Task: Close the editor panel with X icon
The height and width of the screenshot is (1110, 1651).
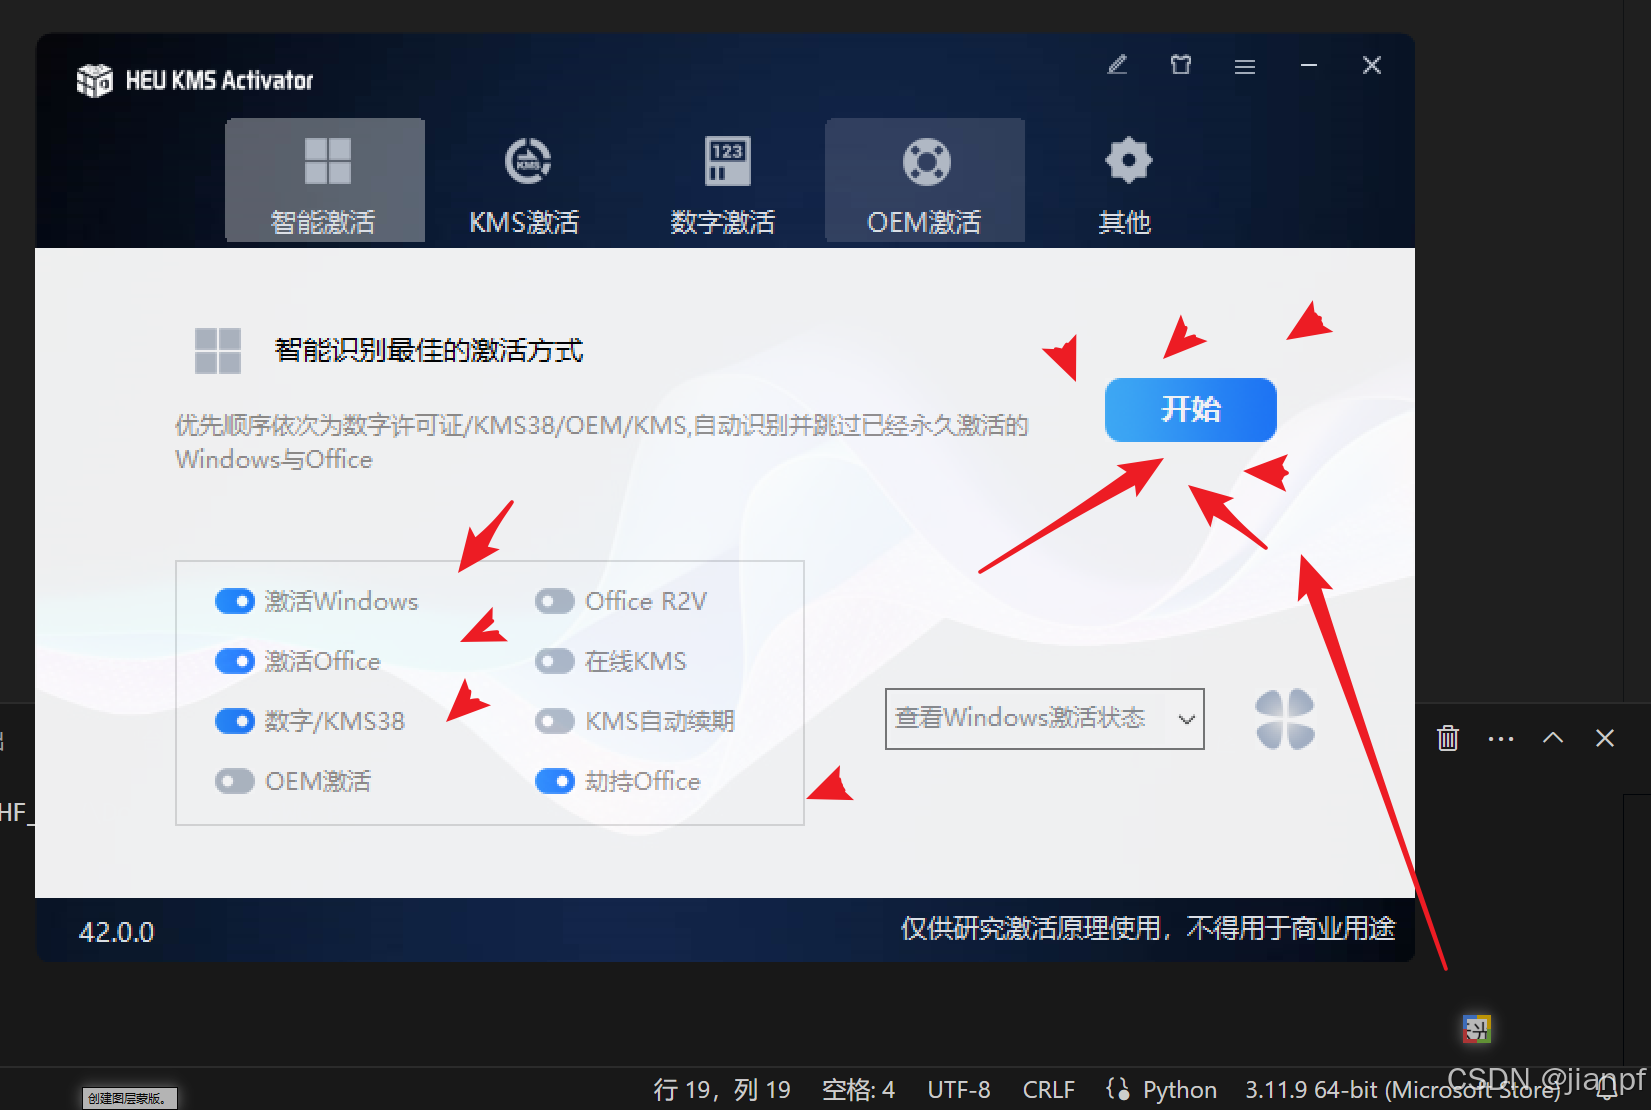Action: coord(1605,738)
